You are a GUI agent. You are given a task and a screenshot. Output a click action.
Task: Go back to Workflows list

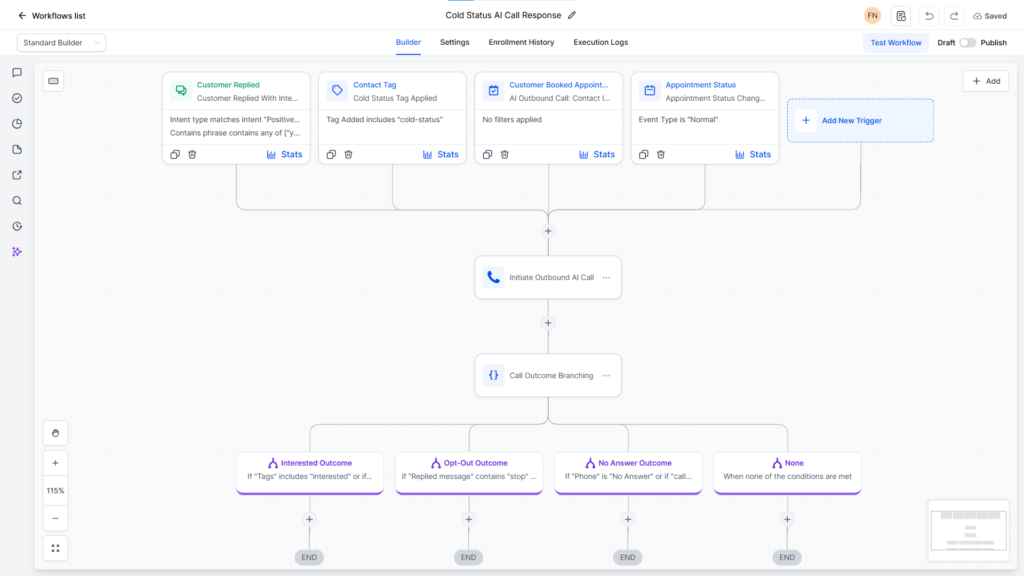point(52,16)
